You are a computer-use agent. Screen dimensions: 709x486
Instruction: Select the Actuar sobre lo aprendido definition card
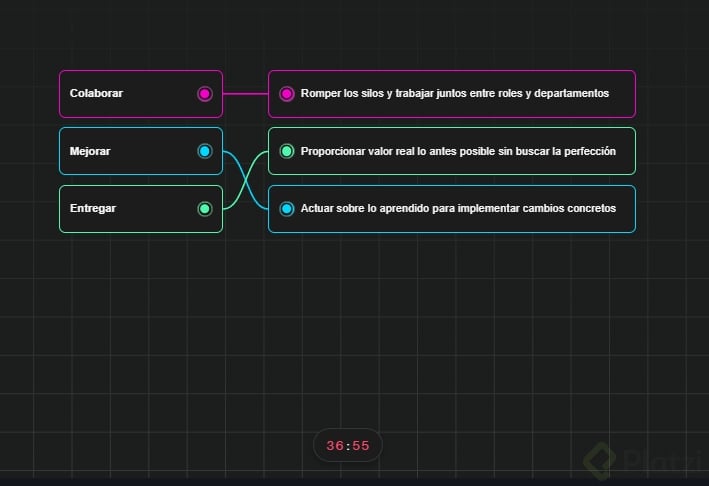click(452, 209)
